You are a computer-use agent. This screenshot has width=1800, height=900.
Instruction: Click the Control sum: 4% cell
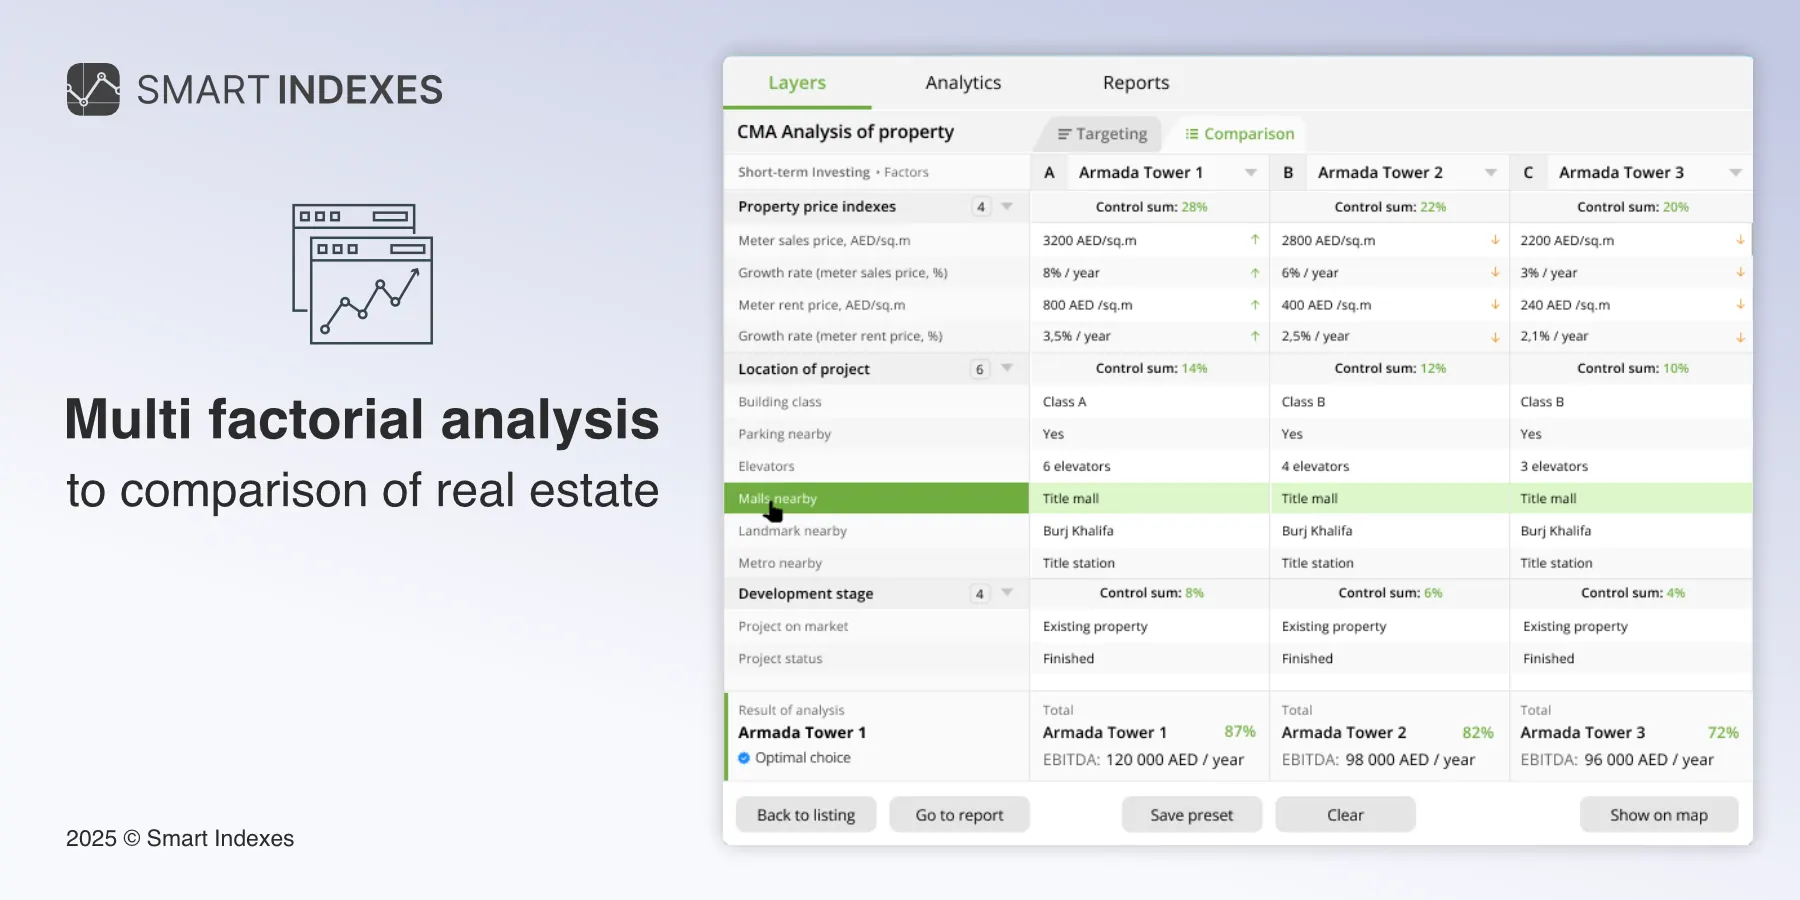pos(1633,593)
